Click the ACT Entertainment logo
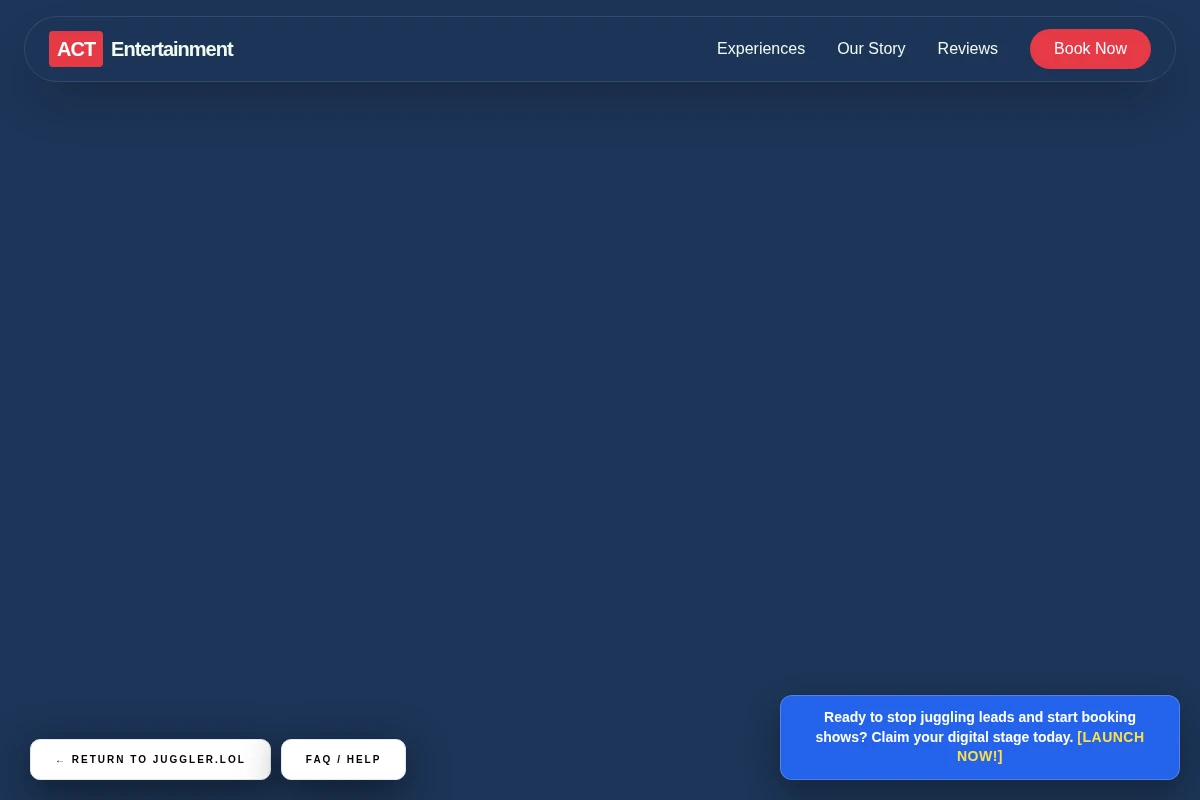The width and height of the screenshot is (1200, 800). click(x=141, y=49)
